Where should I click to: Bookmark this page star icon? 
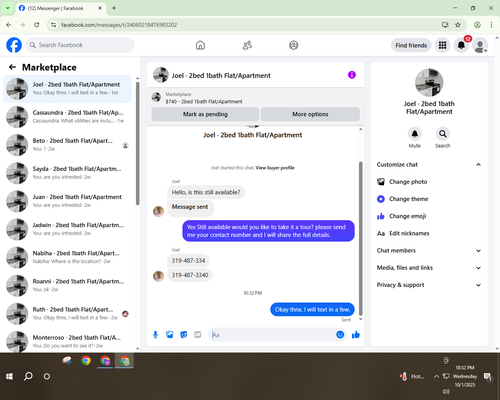click(x=458, y=25)
